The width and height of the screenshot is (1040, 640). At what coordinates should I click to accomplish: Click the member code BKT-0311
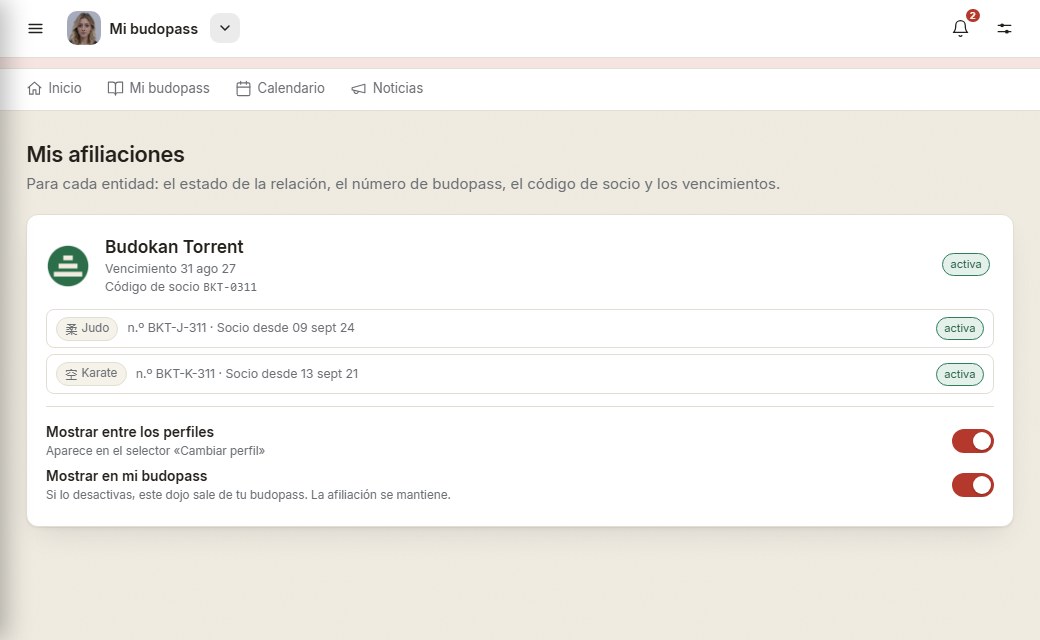[229, 287]
